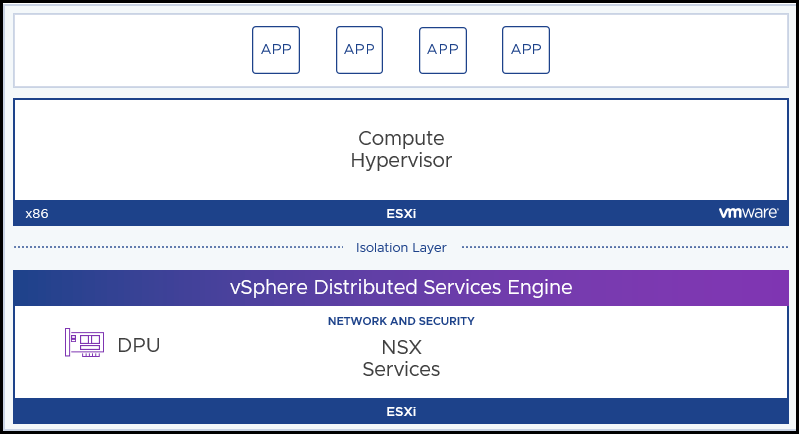Click the DPU card icon

click(x=85, y=342)
